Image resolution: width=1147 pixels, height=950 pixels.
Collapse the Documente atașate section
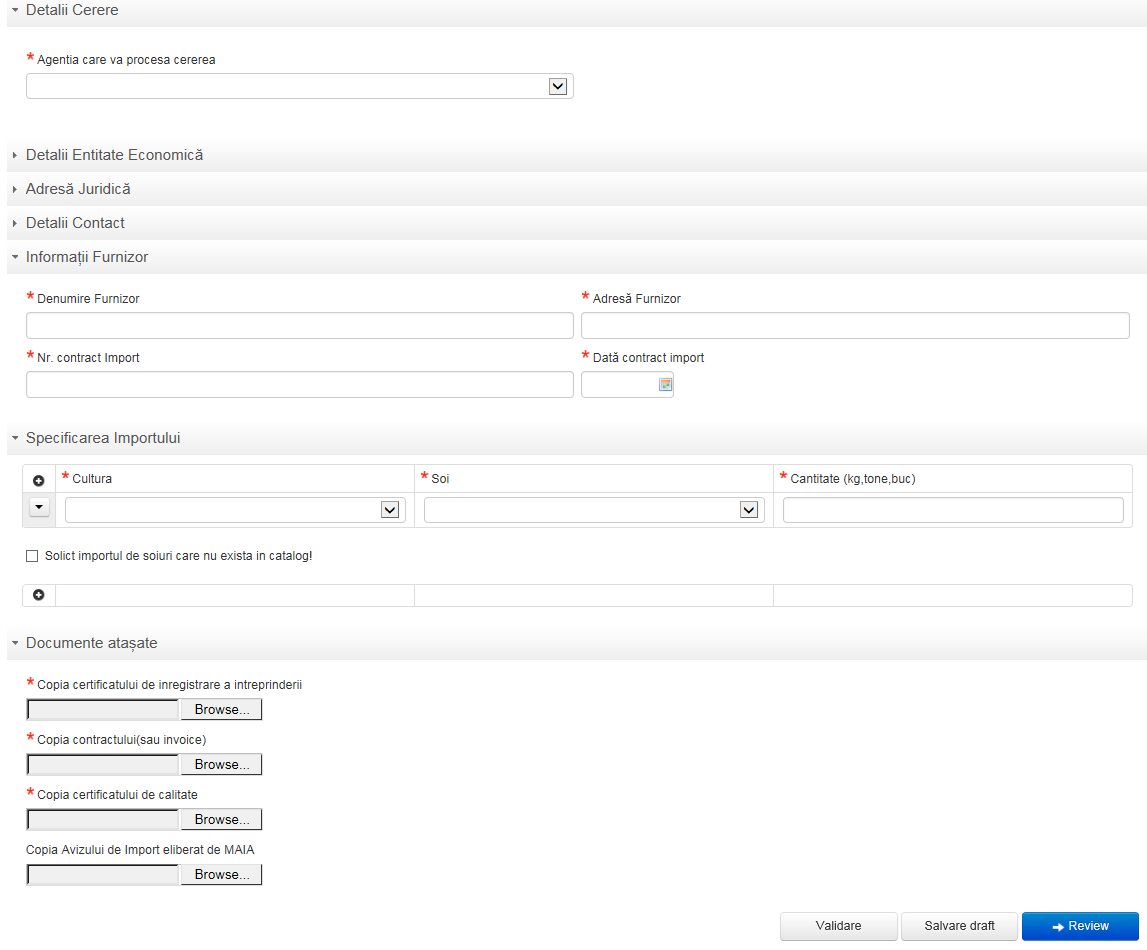click(x=91, y=643)
